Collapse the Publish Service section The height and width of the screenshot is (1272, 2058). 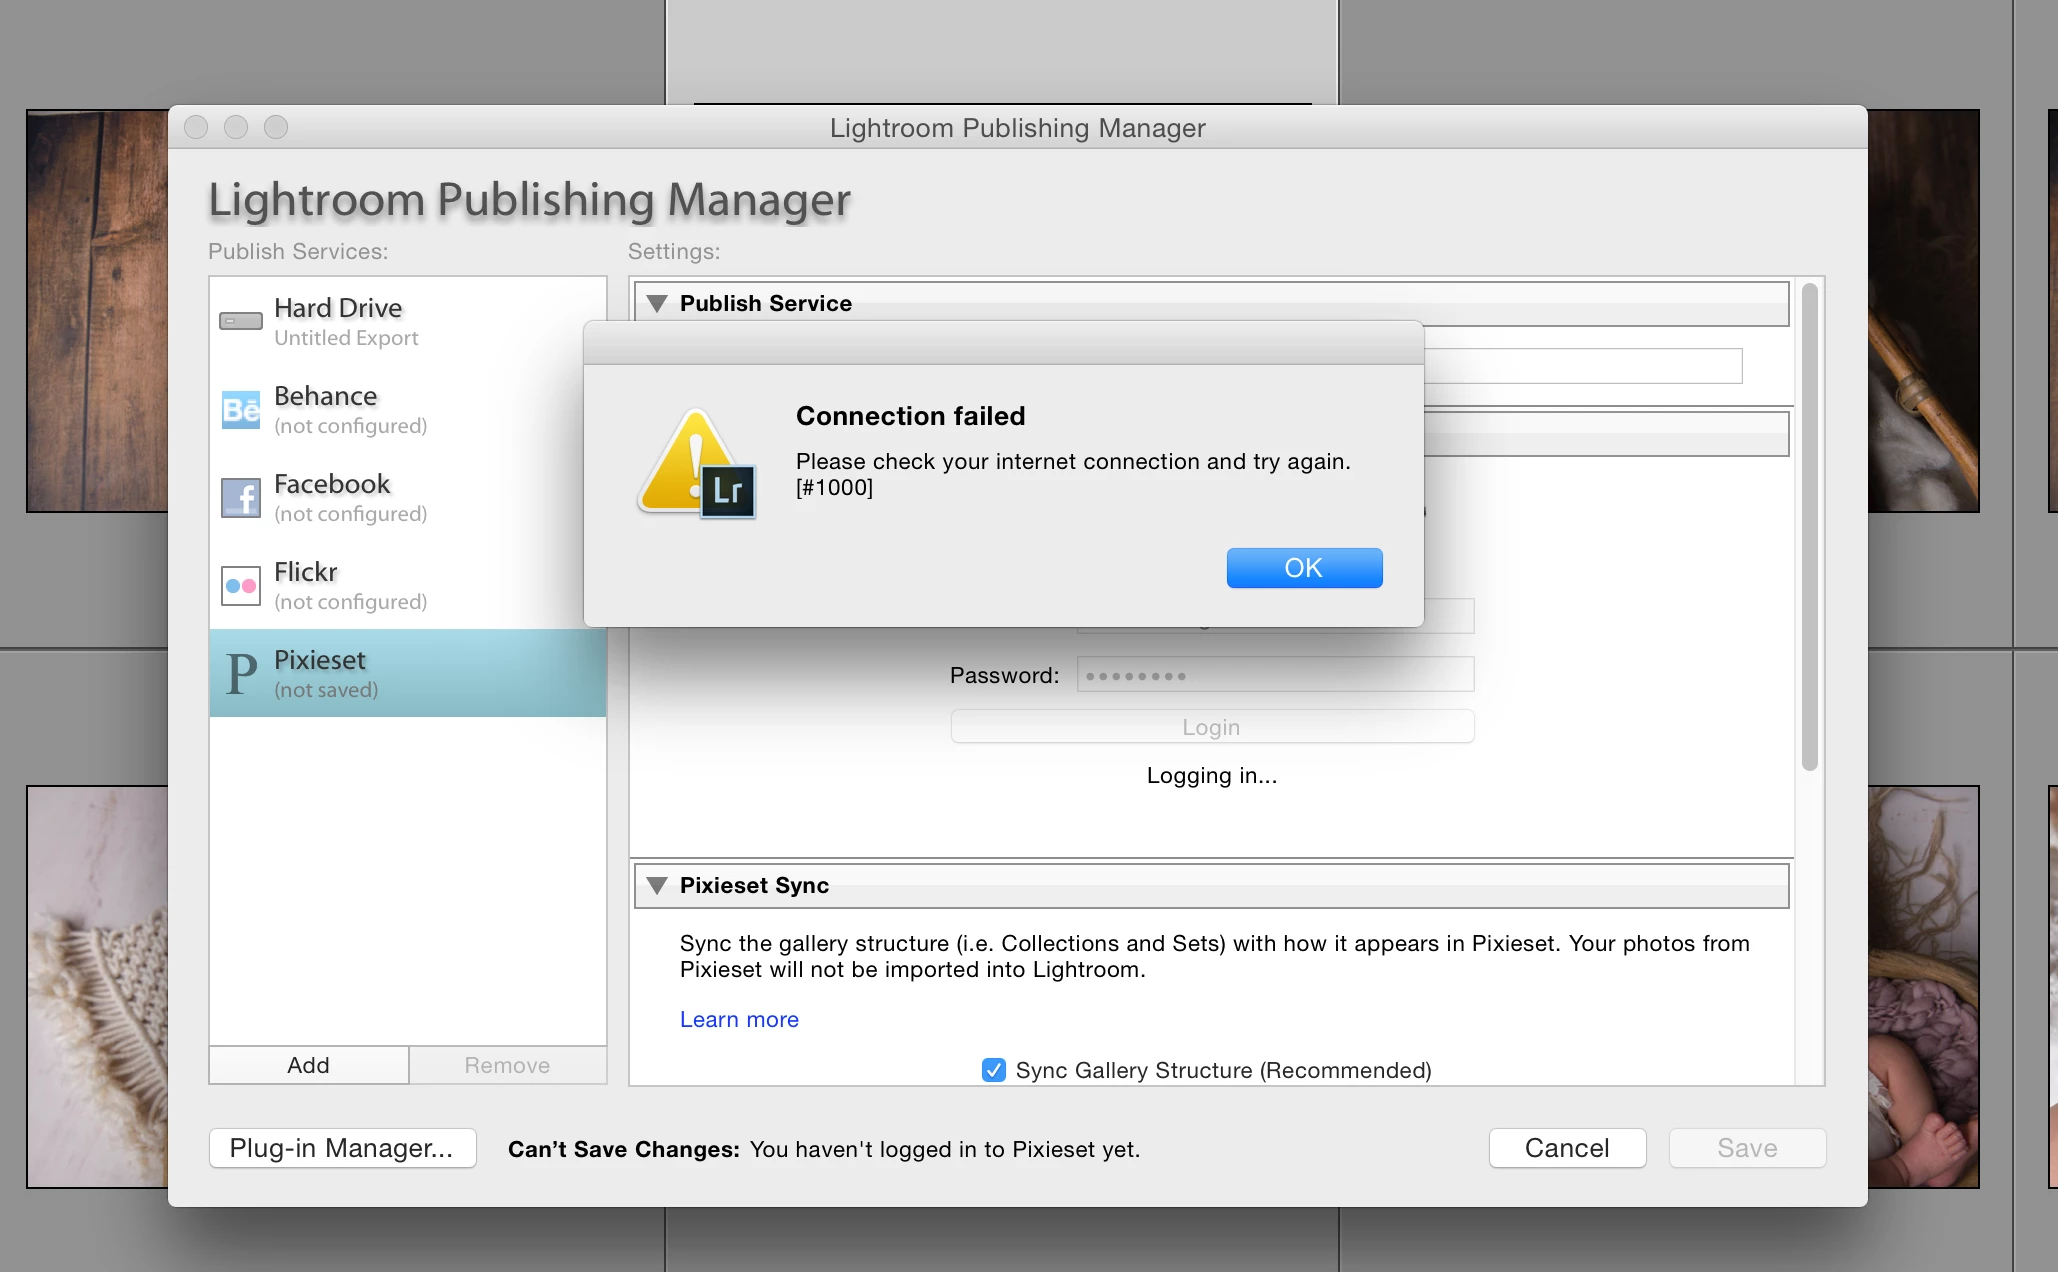click(x=657, y=303)
